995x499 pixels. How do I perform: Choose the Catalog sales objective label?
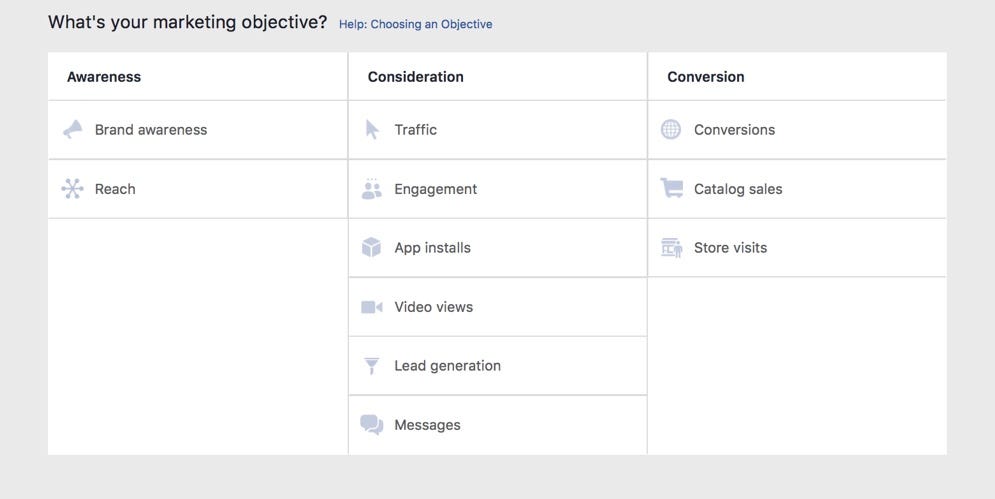coord(738,189)
